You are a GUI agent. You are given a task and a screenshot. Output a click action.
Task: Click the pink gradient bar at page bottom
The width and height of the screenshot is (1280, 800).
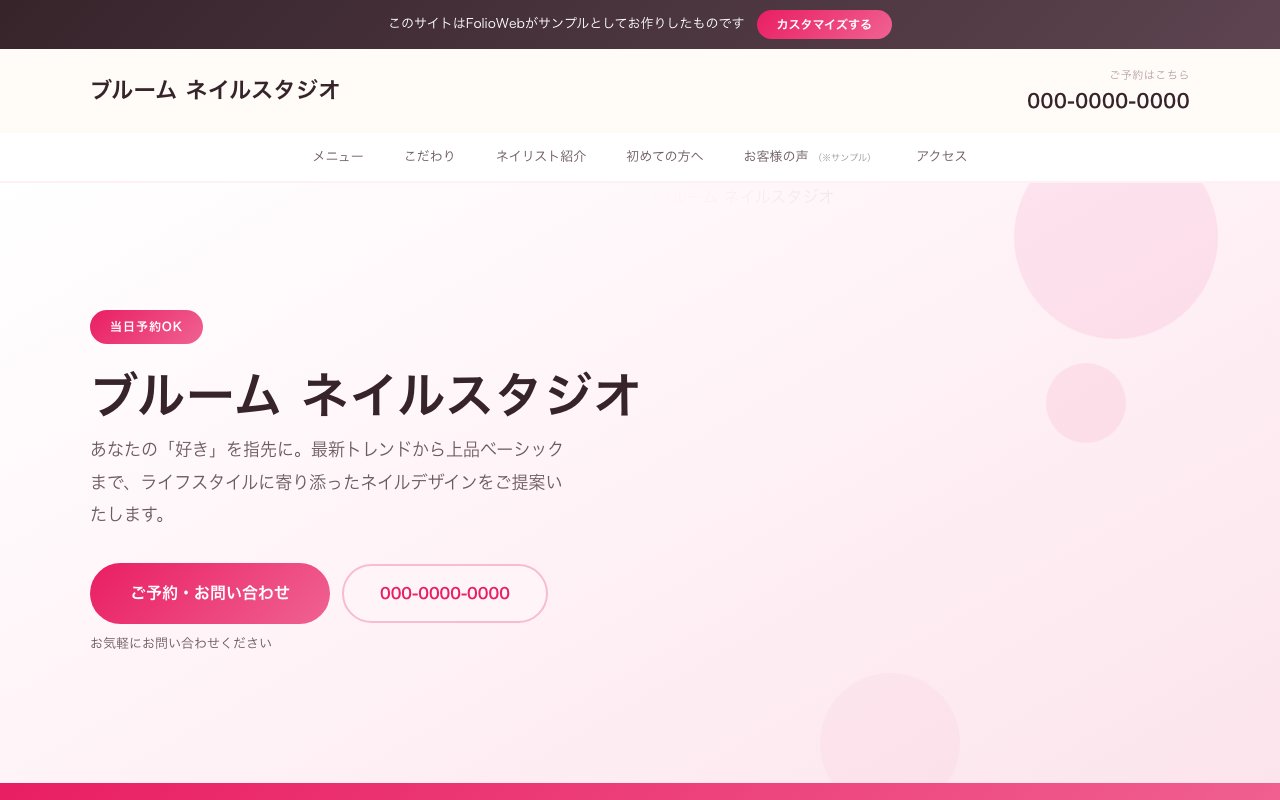click(x=640, y=791)
